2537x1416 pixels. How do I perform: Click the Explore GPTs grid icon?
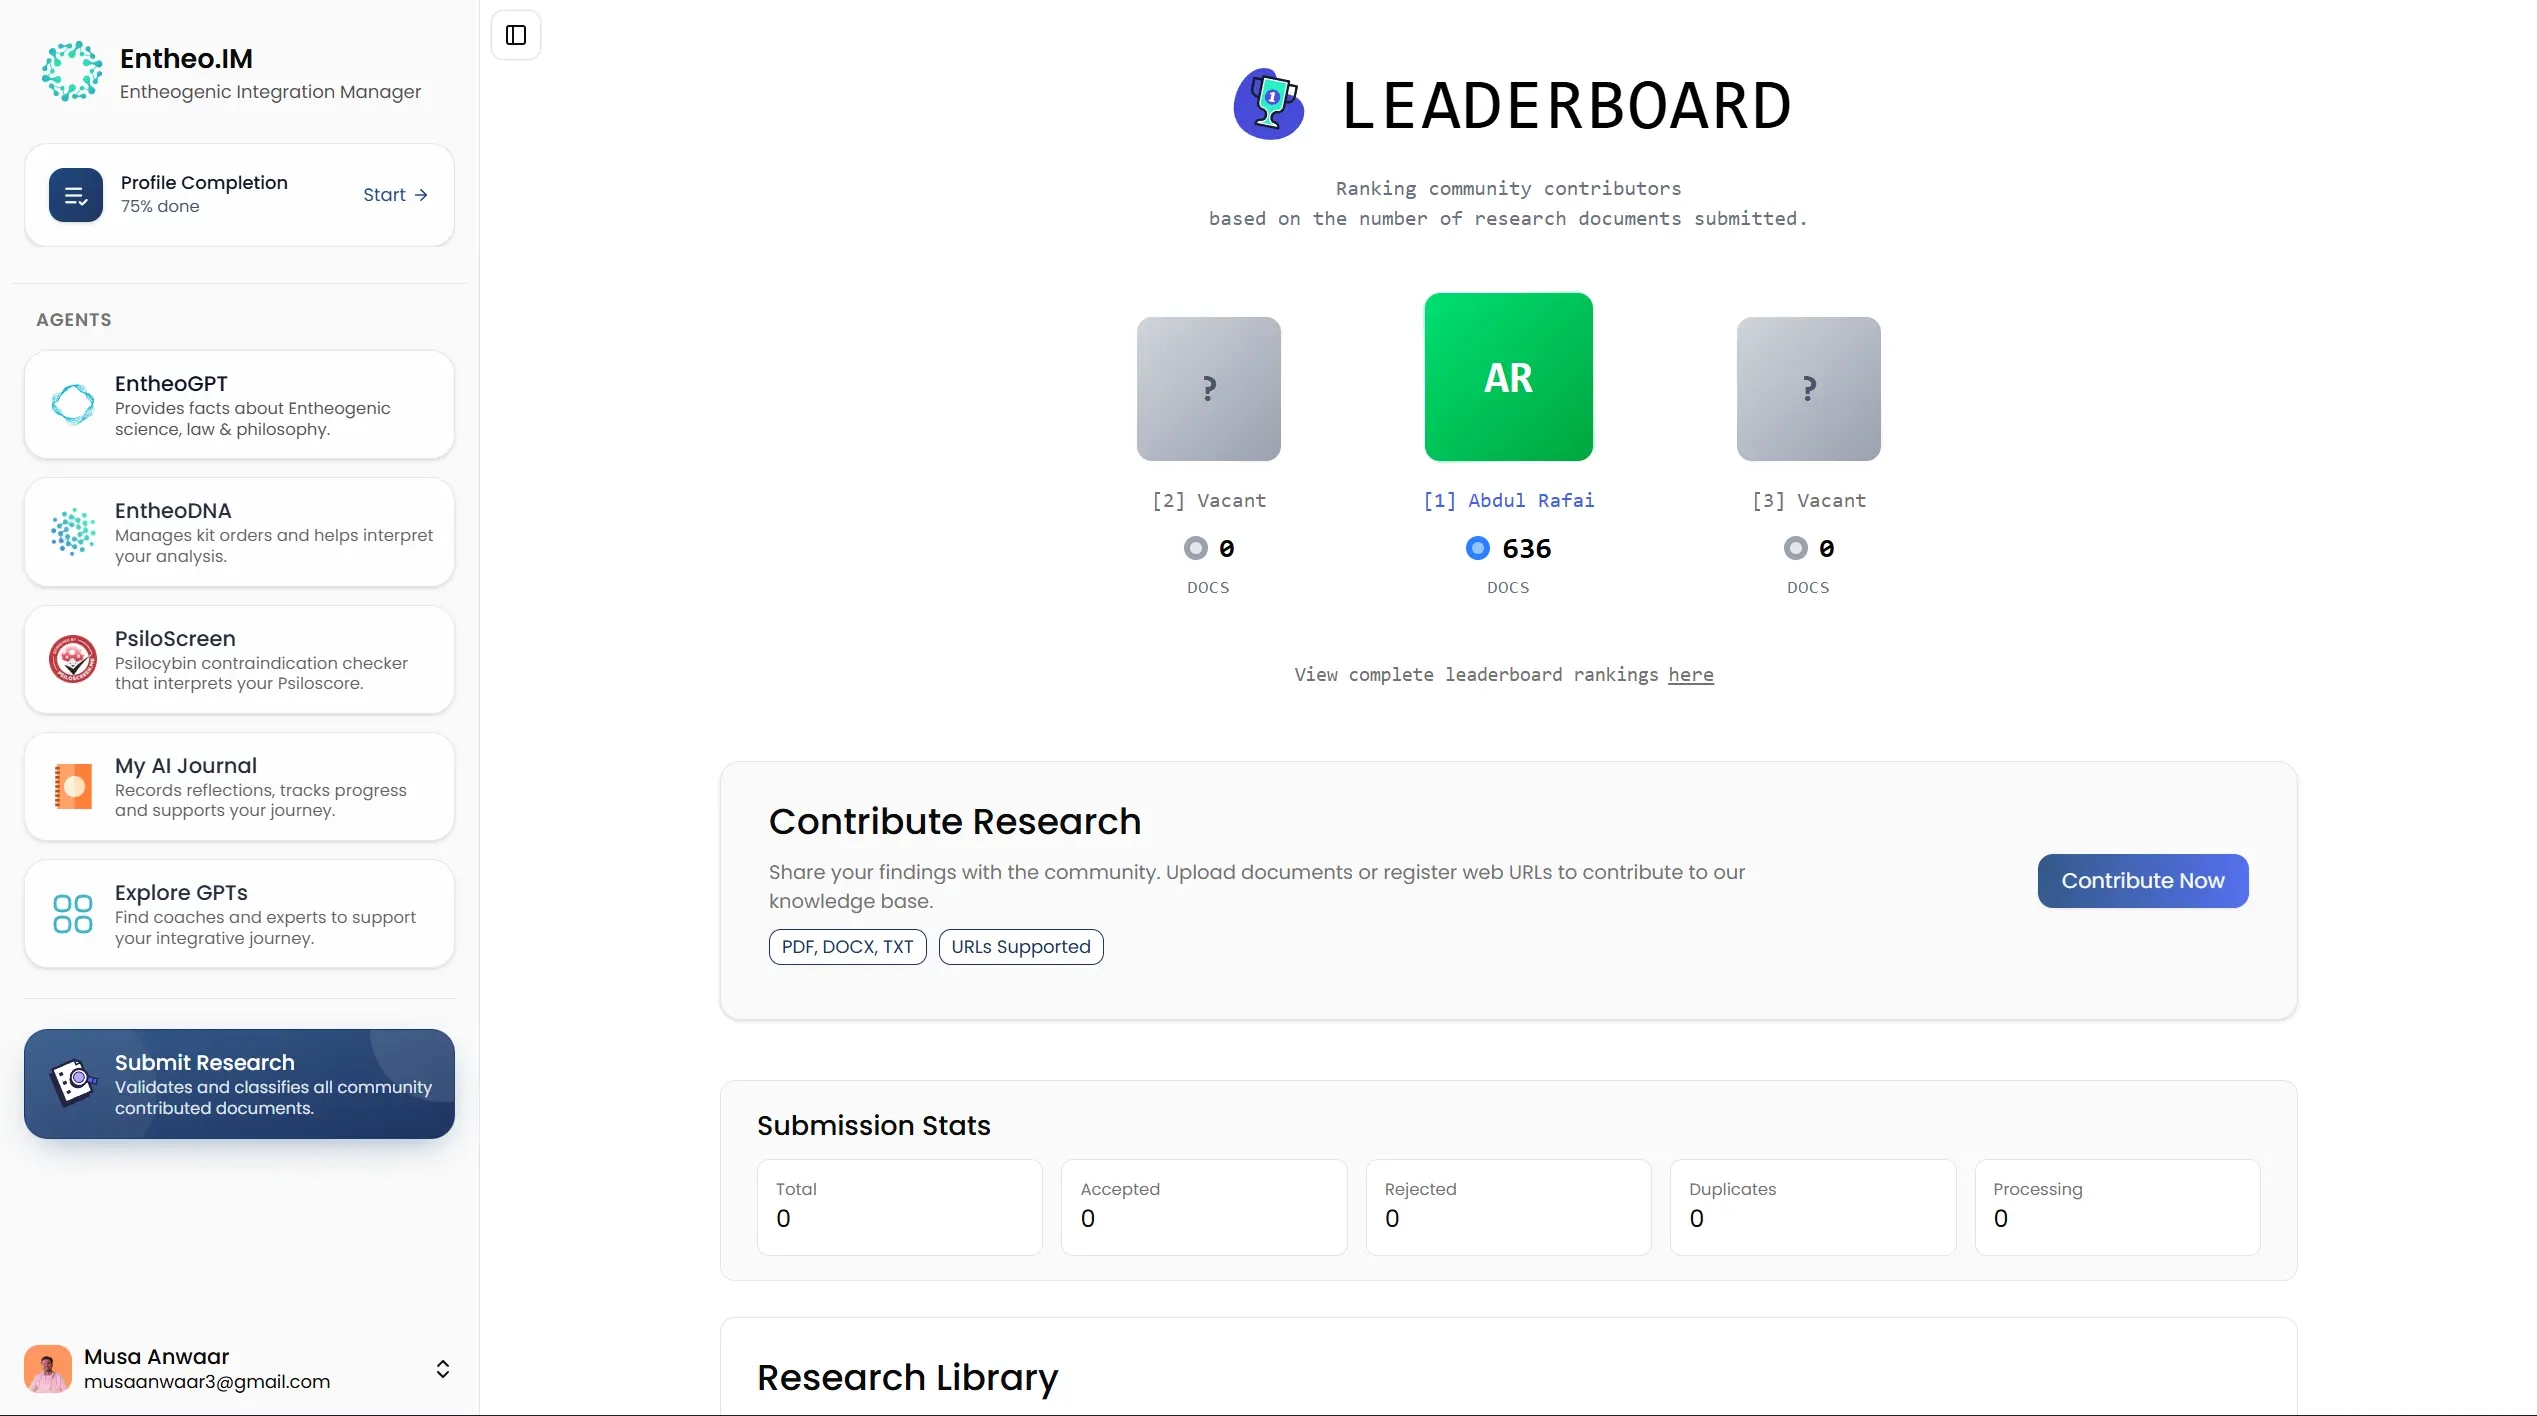click(x=73, y=914)
